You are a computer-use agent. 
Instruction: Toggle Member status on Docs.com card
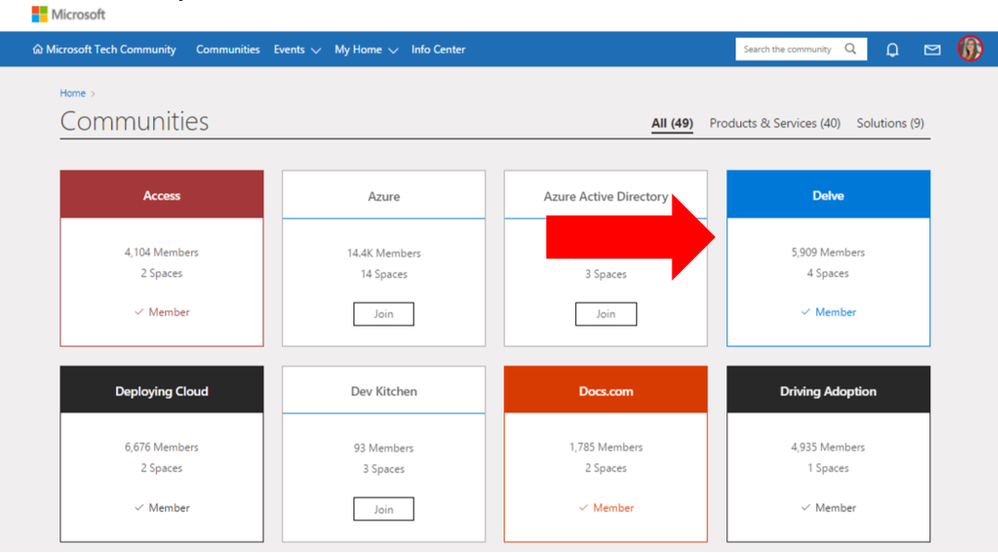pyautogui.click(x=606, y=508)
